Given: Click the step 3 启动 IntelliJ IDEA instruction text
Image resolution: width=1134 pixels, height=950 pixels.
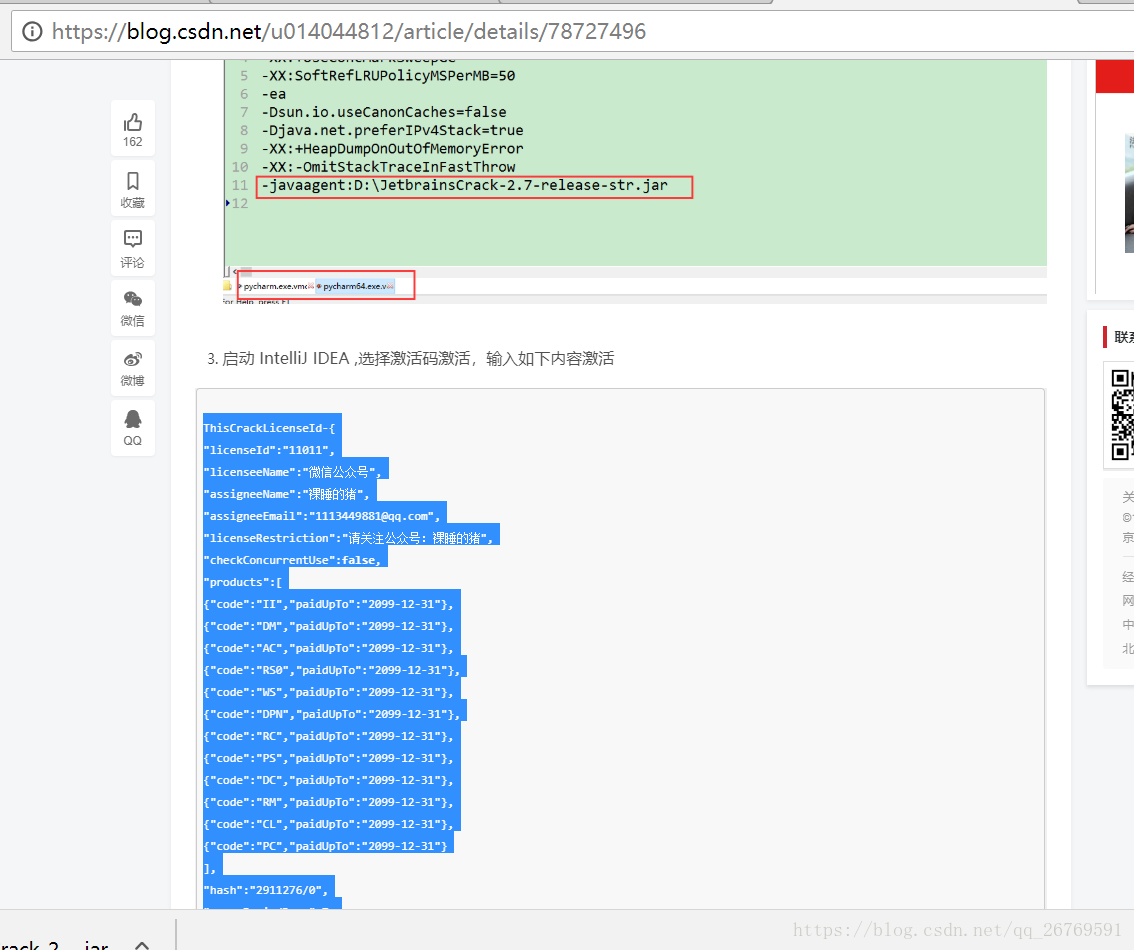Looking at the screenshot, I should pos(411,359).
